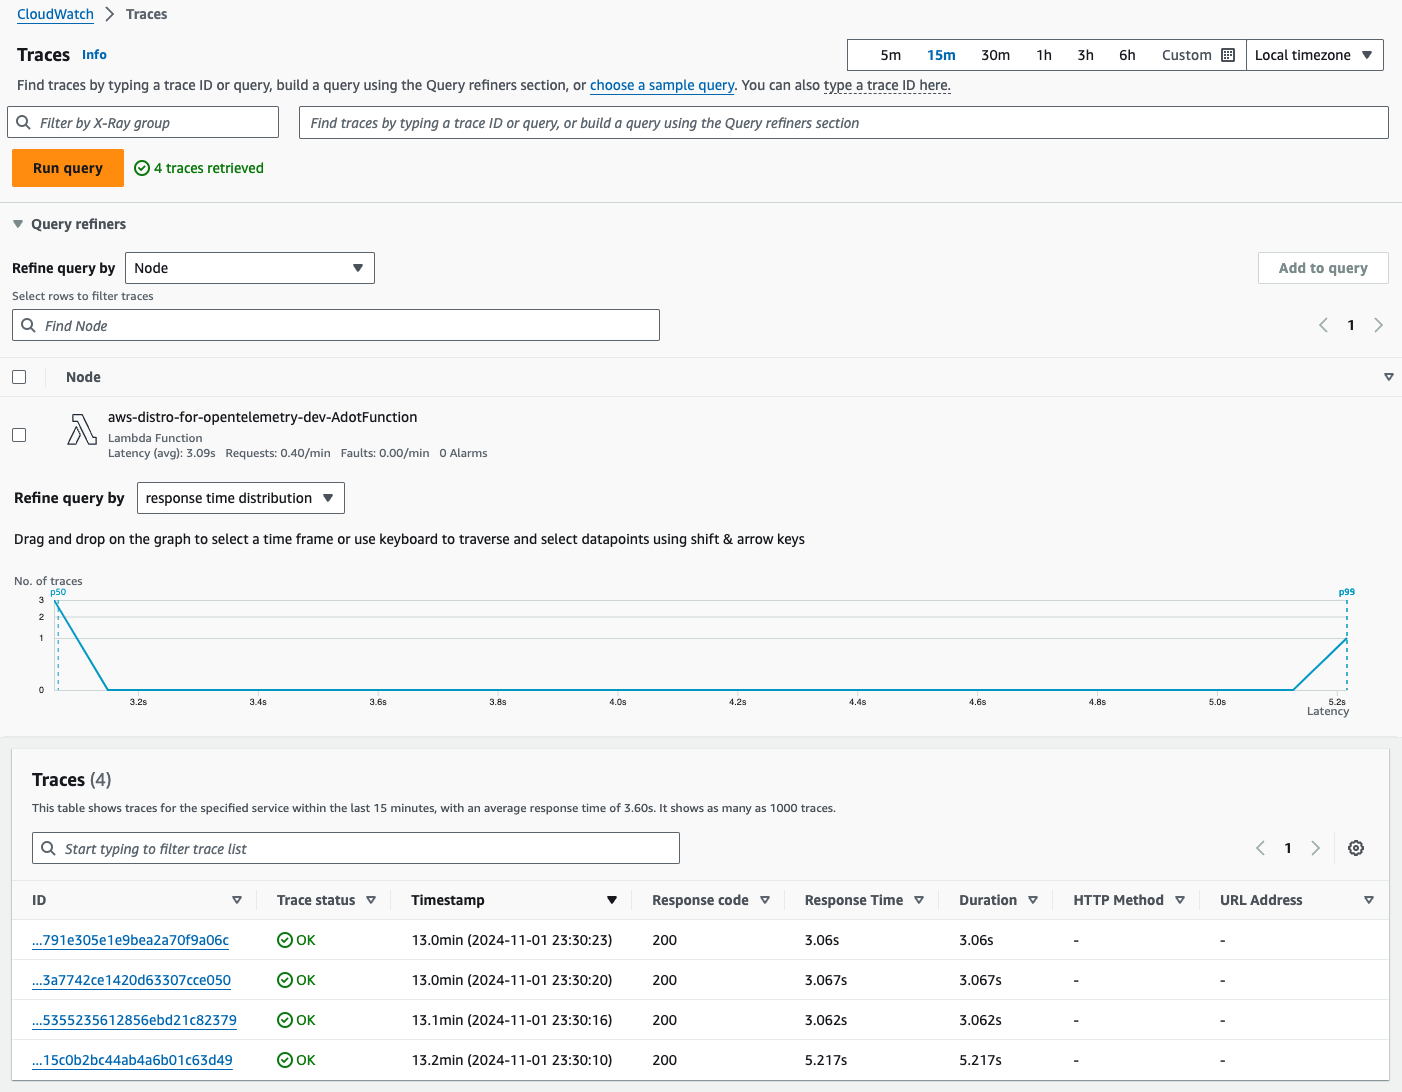The height and width of the screenshot is (1092, 1402).
Task: Sort traces by Timestamp arrow
Action: click(x=612, y=900)
